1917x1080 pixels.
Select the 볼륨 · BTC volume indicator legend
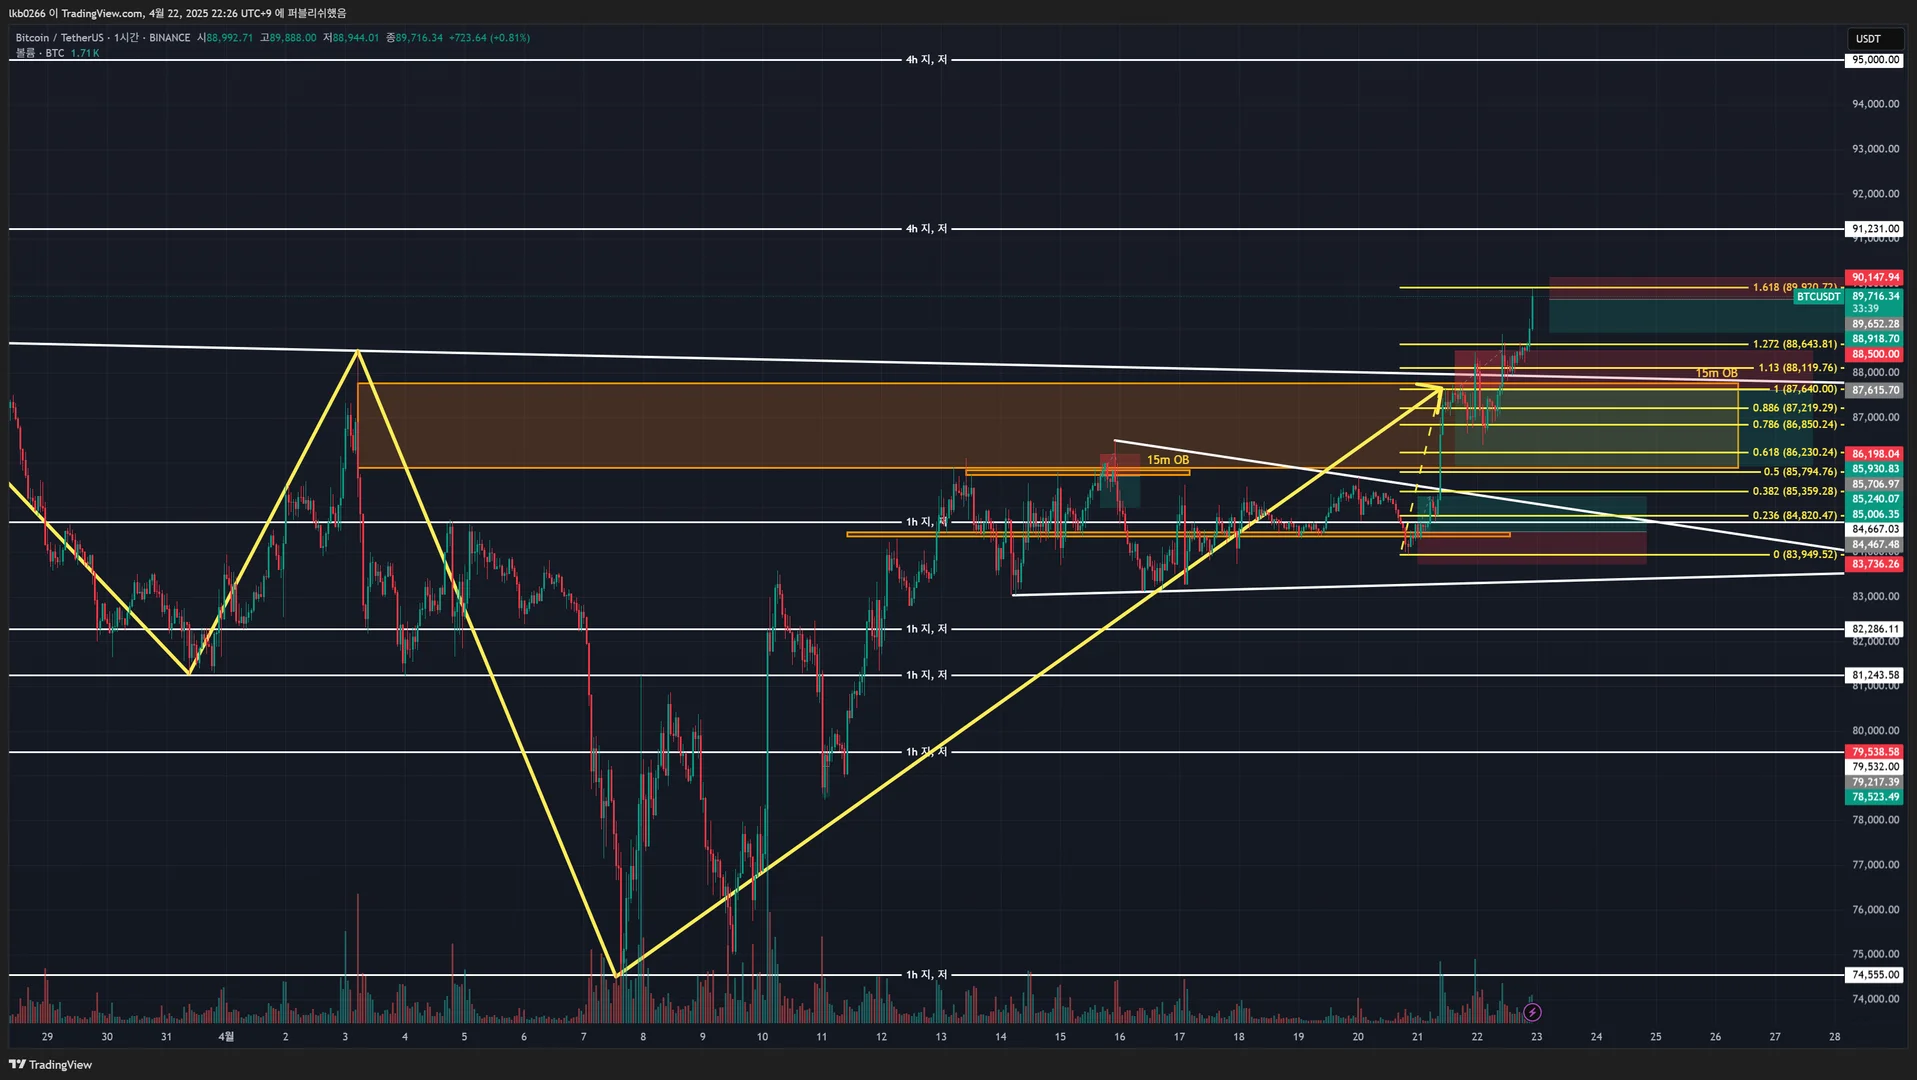click(40, 53)
